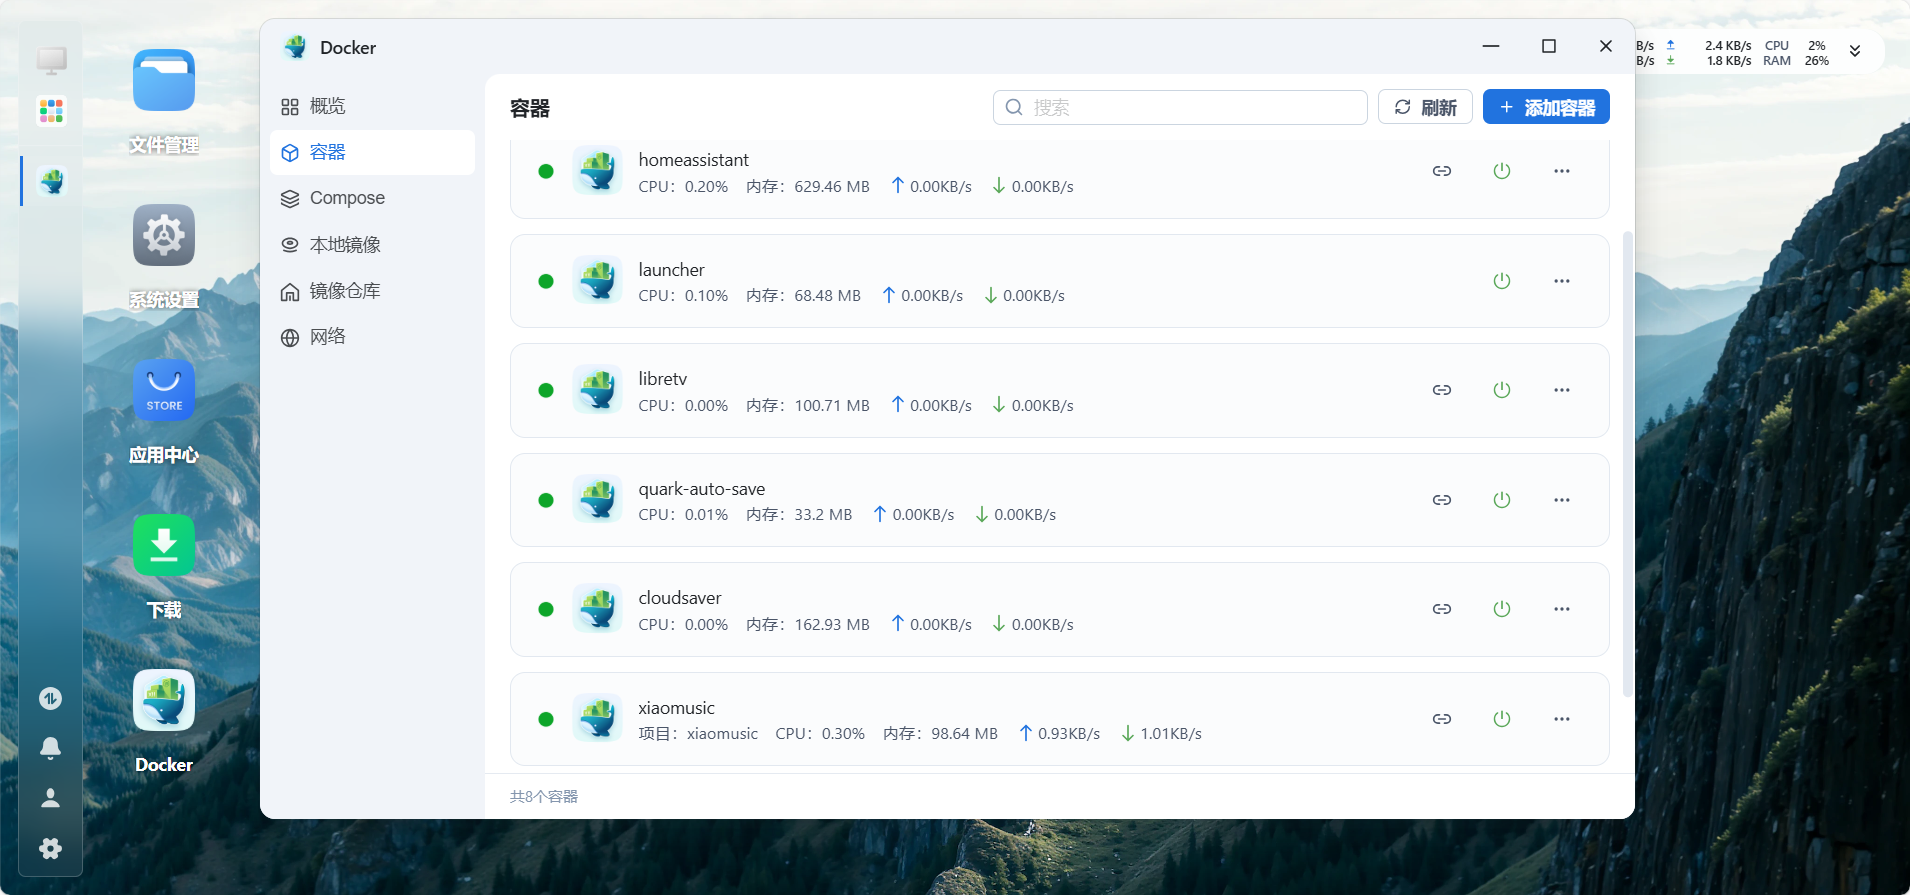Open cloudsaver's link icon

pos(1441,609)
